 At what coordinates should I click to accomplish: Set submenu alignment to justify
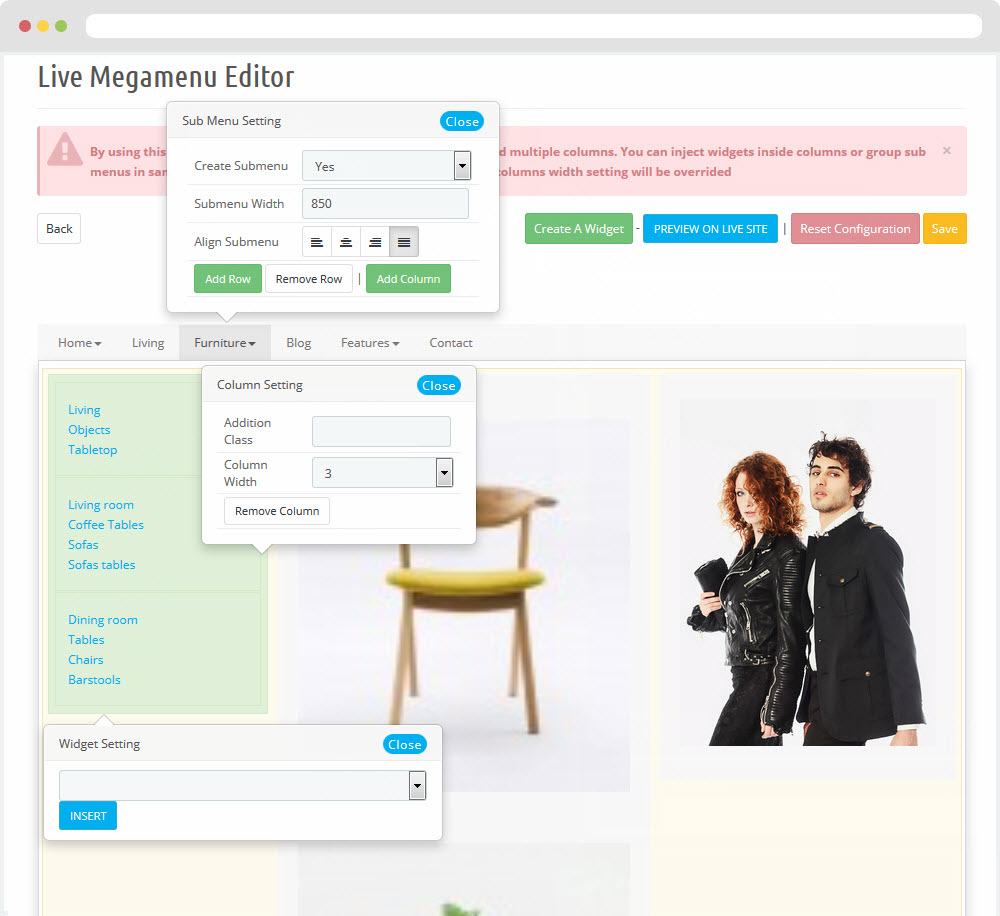(404, 242)
